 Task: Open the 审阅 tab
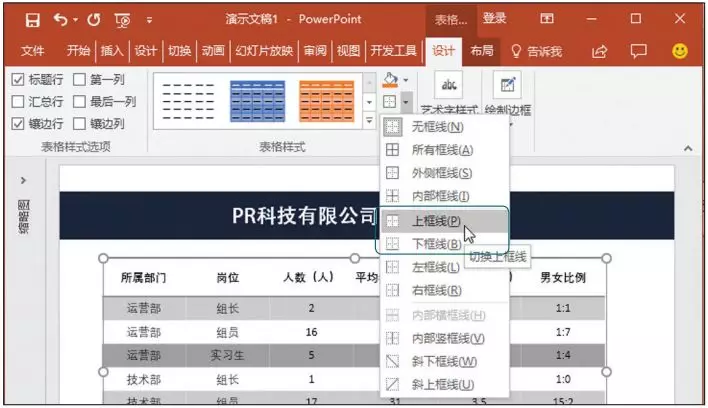point(315,51)
